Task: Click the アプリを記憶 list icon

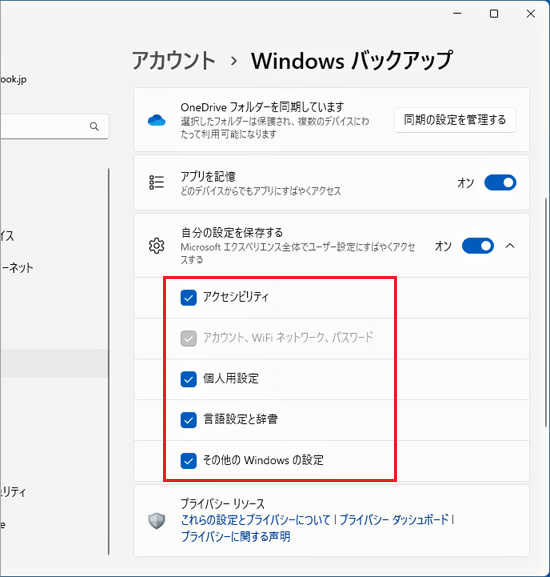Action: [x=156, y=183]
